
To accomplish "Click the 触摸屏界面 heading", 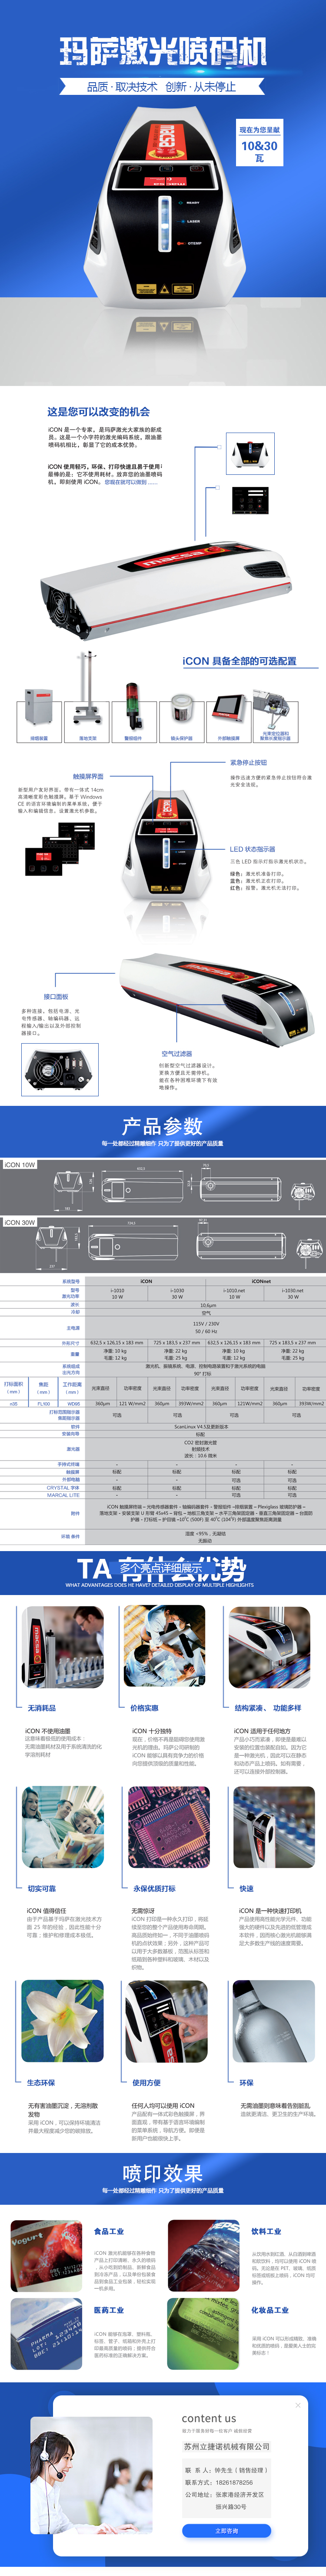I will (88, 776).
